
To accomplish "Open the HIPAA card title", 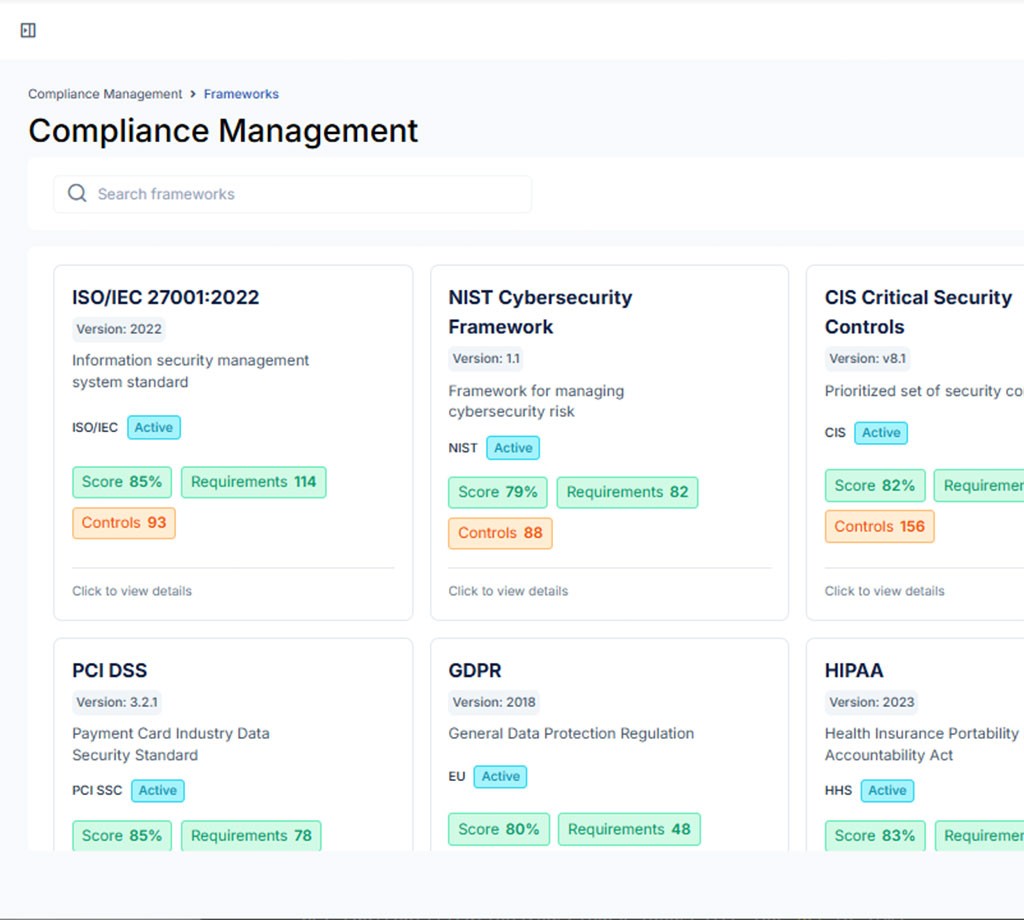I will click(854, 671).
